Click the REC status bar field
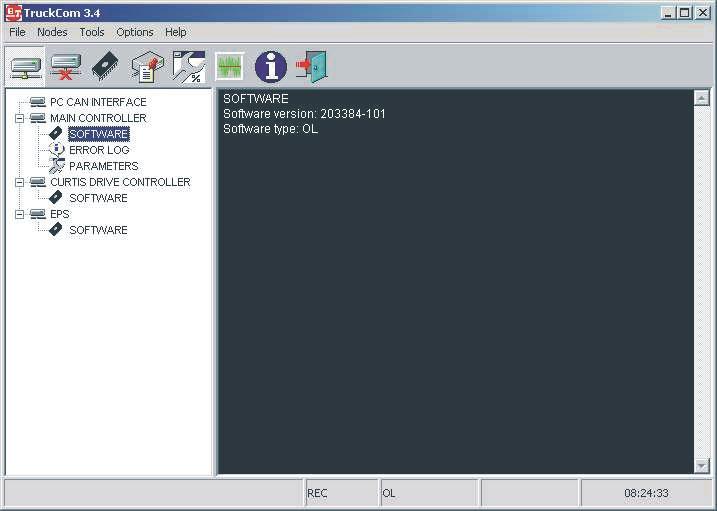Screen dimensions: 717x511 coord(342,493)
